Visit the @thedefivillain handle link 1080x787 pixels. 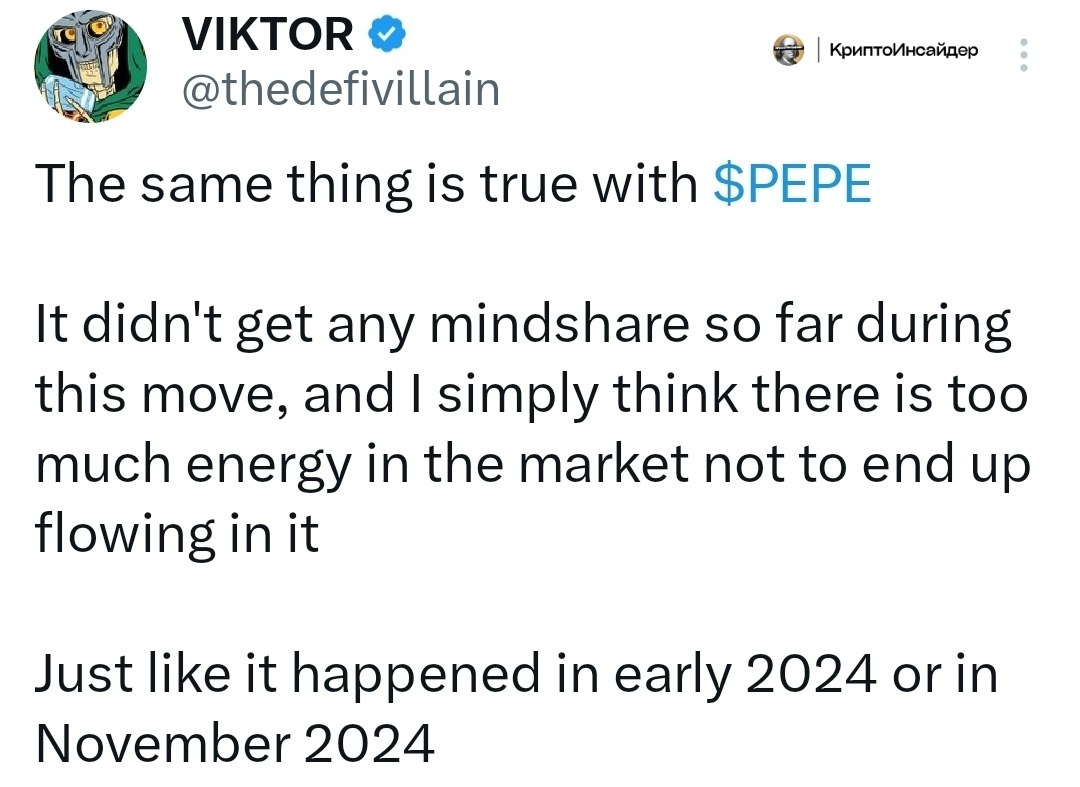click(x=341, y=89)
